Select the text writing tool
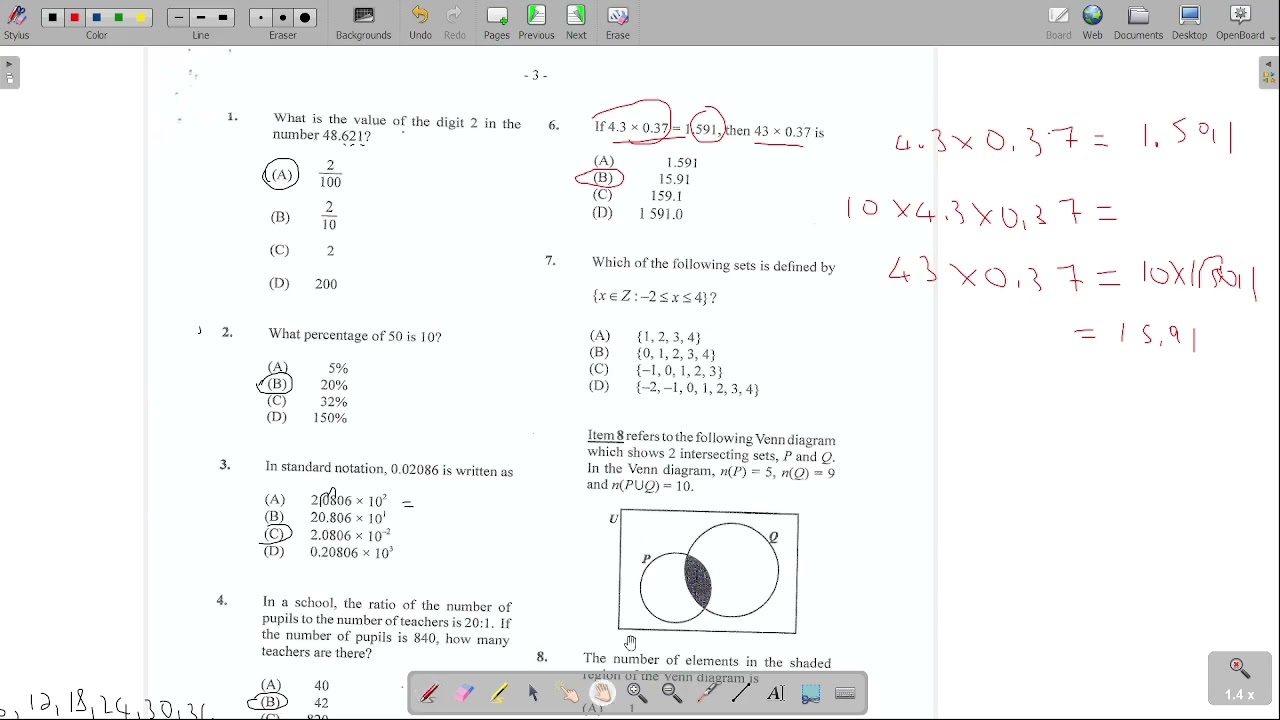Image resolution: width=1280 pixels, height=720 pixels. pos(776,693)
